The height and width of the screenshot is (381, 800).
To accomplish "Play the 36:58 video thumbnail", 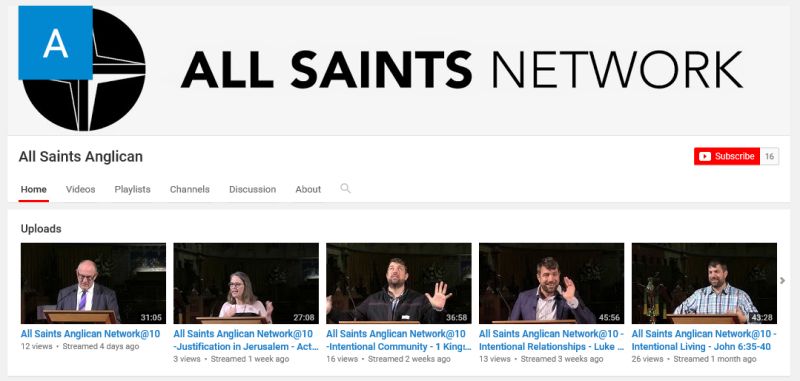I will tap(398, 283).
